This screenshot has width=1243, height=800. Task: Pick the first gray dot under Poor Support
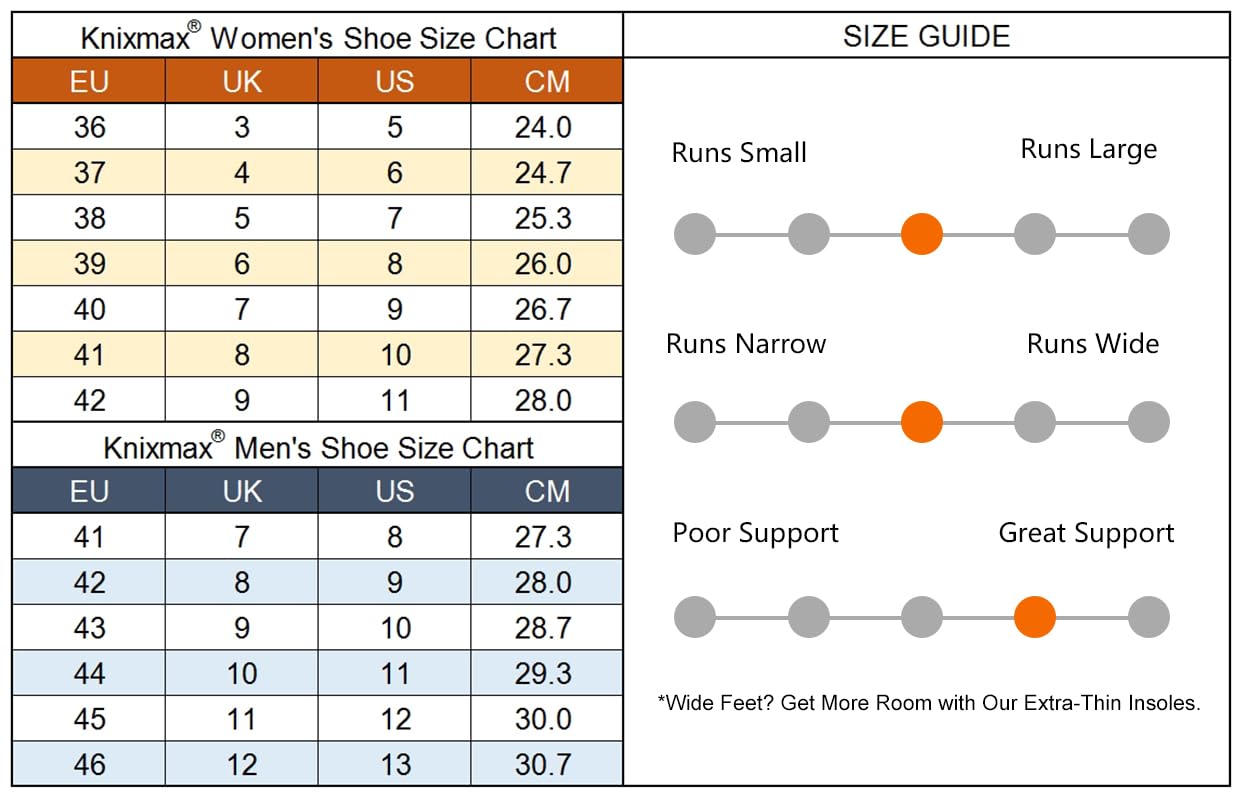click(695, 617)
